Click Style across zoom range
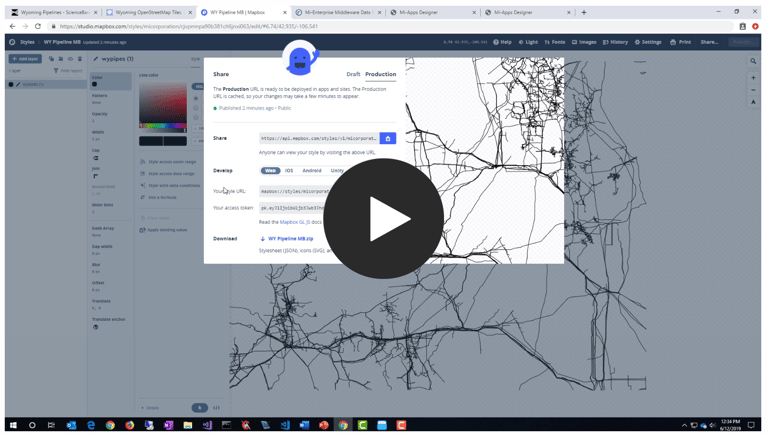Viewport: 767px width, 436px height. (168, 161)
